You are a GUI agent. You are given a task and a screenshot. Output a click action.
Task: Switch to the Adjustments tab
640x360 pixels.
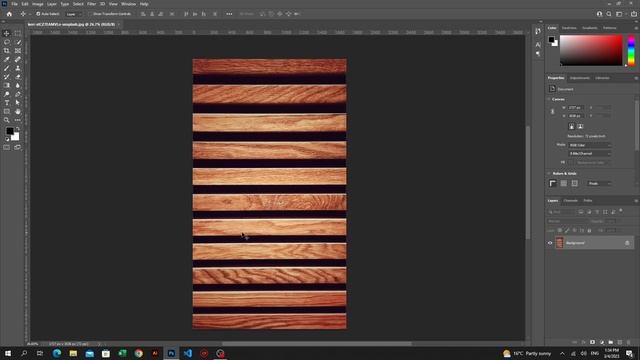coord(580,78)
